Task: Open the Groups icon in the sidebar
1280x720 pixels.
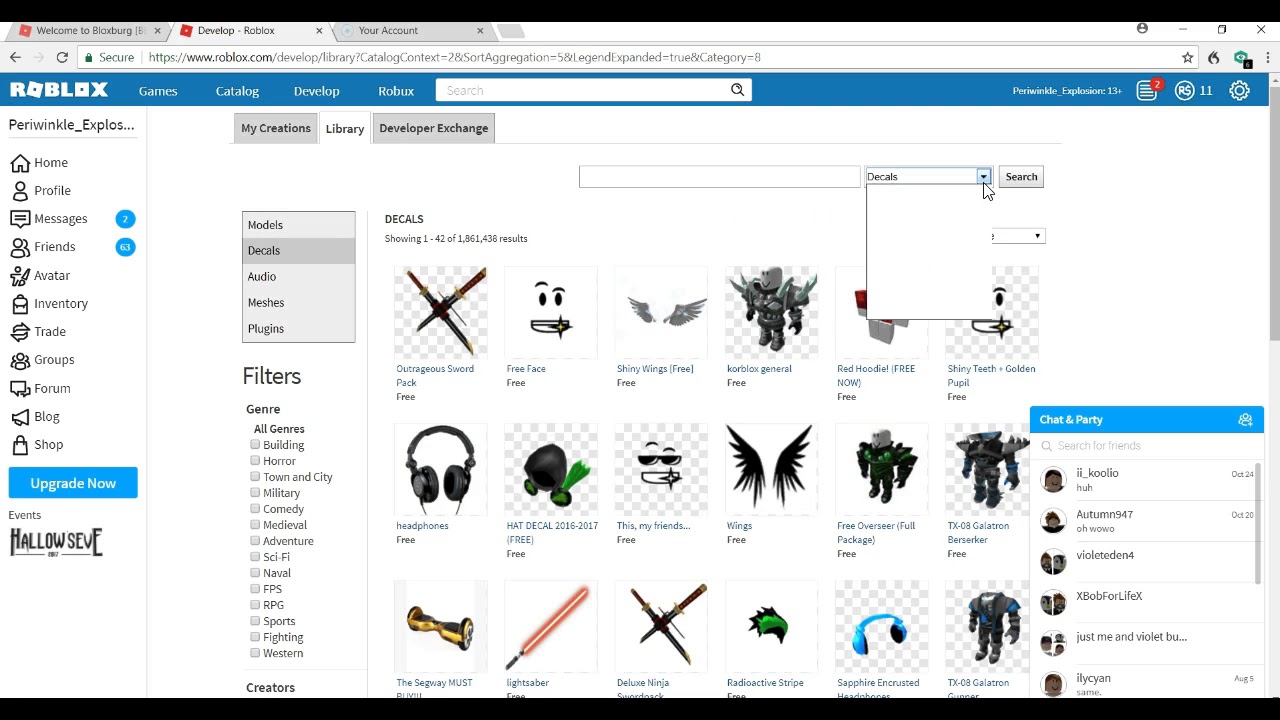Action: coord(20,360)
